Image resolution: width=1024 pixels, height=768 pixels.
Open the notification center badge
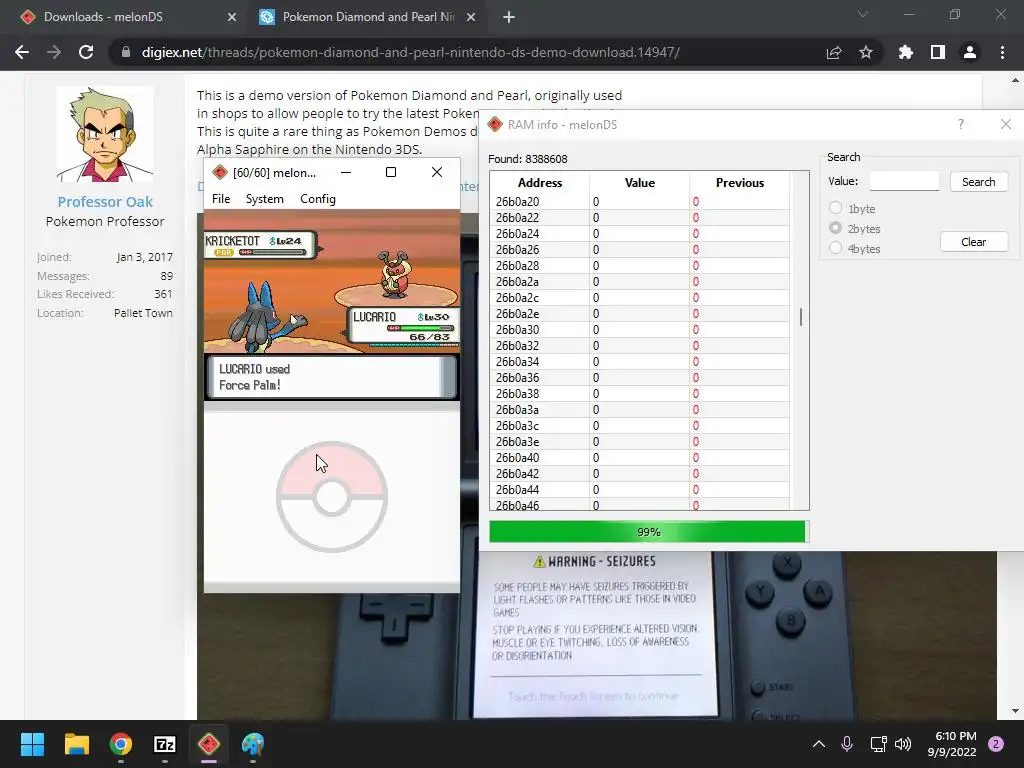(x=996, y=744)
